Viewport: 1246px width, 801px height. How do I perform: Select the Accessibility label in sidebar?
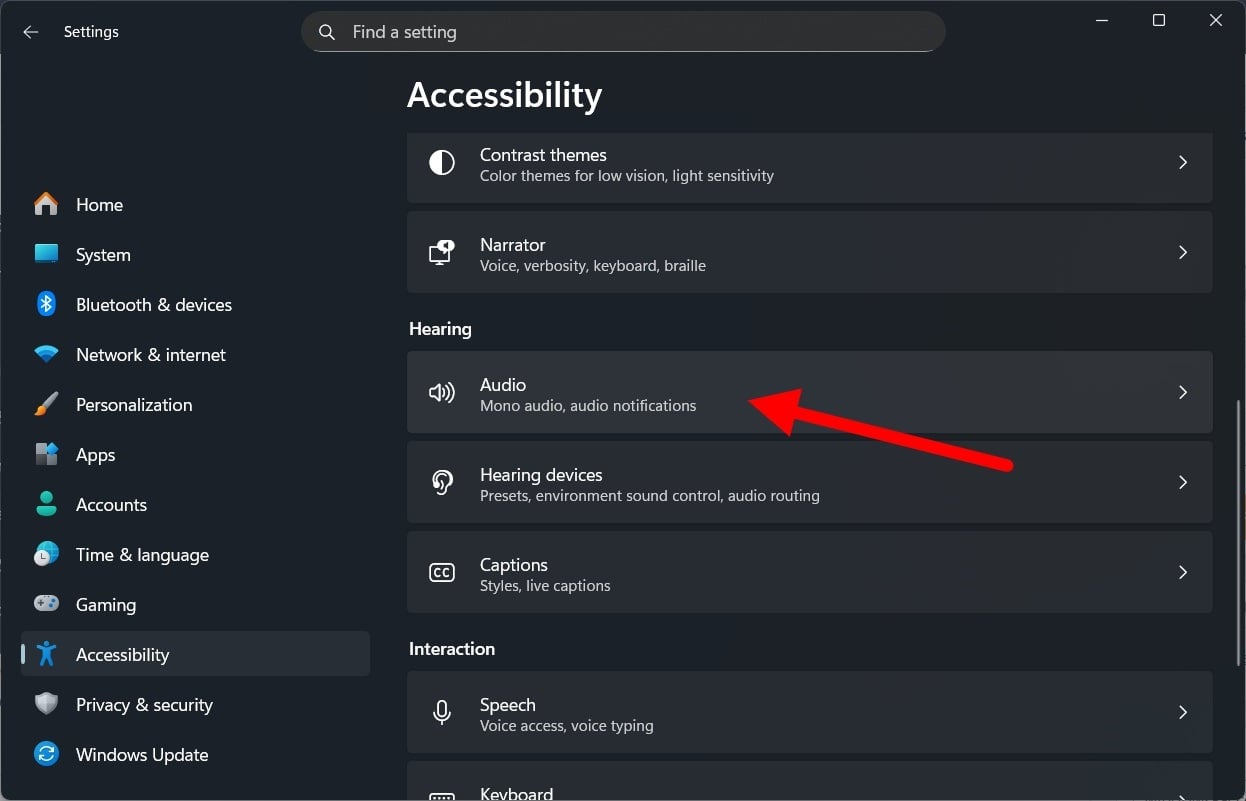click(122, 655)
